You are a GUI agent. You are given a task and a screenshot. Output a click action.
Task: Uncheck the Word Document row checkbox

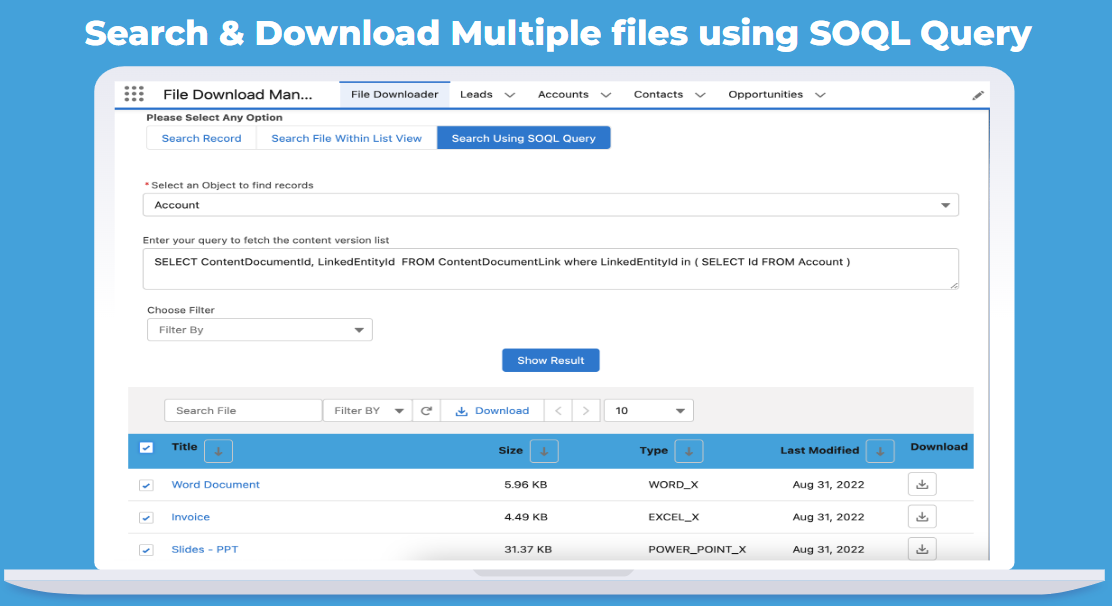click(x=146, y=484)
